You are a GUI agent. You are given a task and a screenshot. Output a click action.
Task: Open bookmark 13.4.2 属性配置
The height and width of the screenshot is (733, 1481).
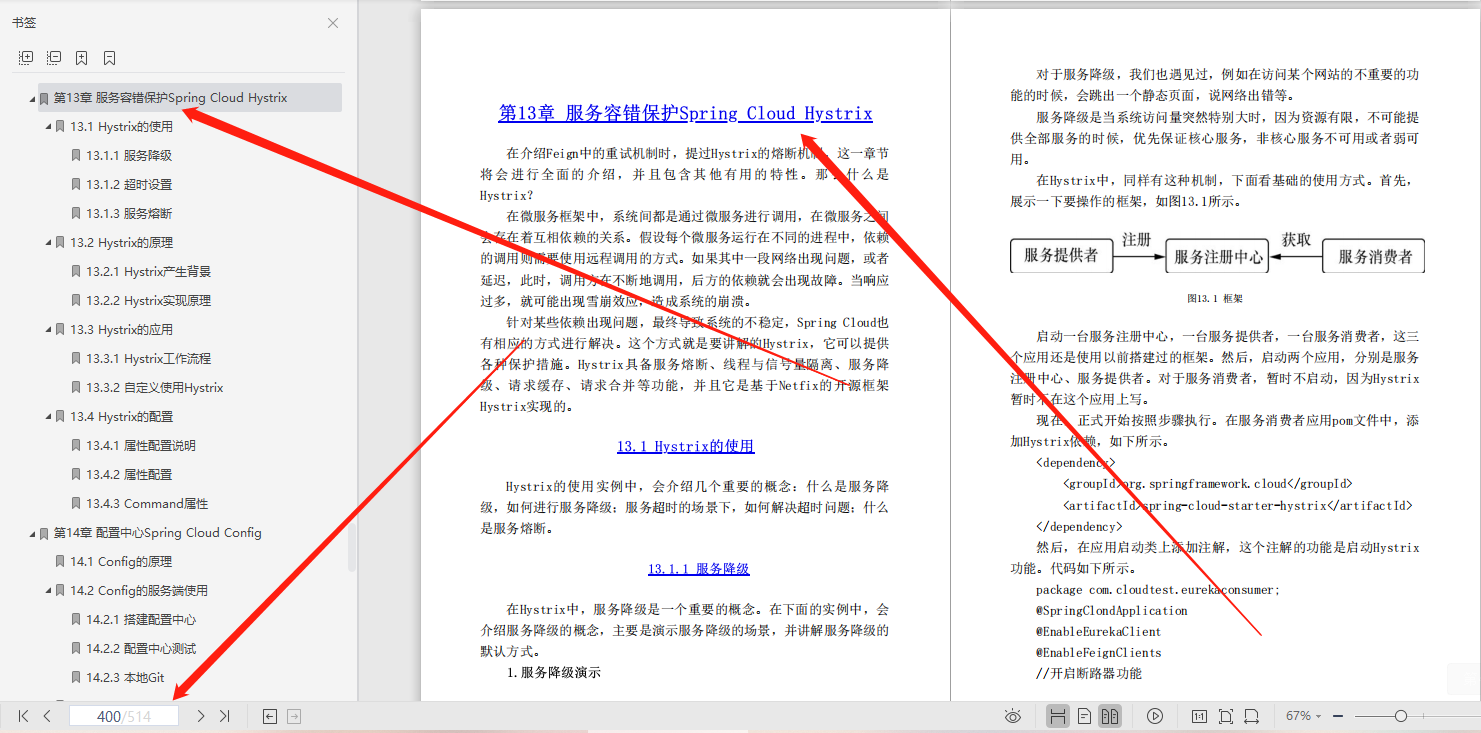pyautogui.click(x=129, y=475)
